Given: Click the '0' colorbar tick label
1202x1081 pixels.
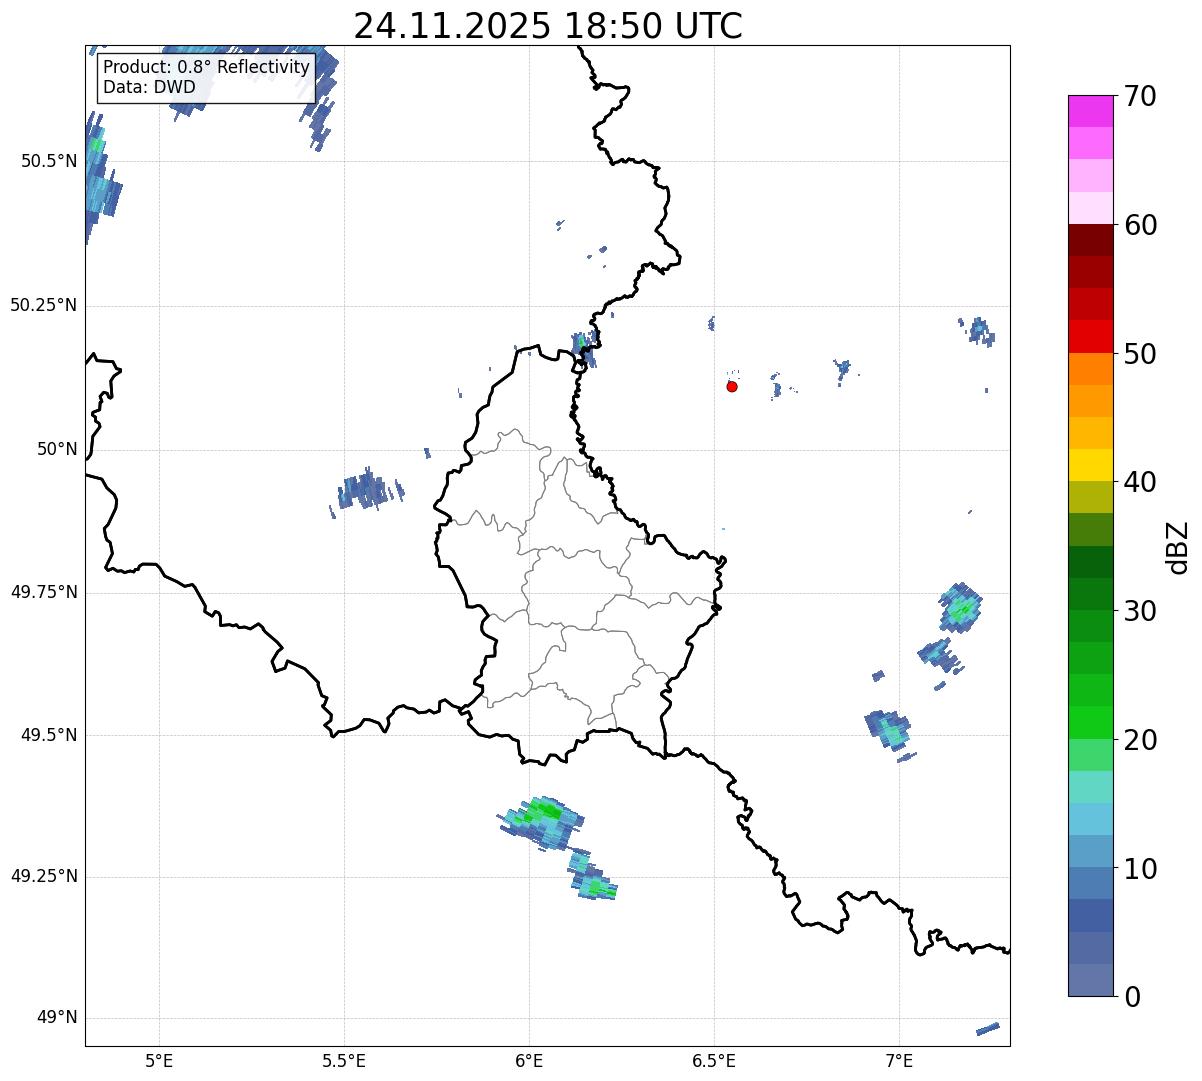Looking at the screenshot, I should click(1132, 998).
